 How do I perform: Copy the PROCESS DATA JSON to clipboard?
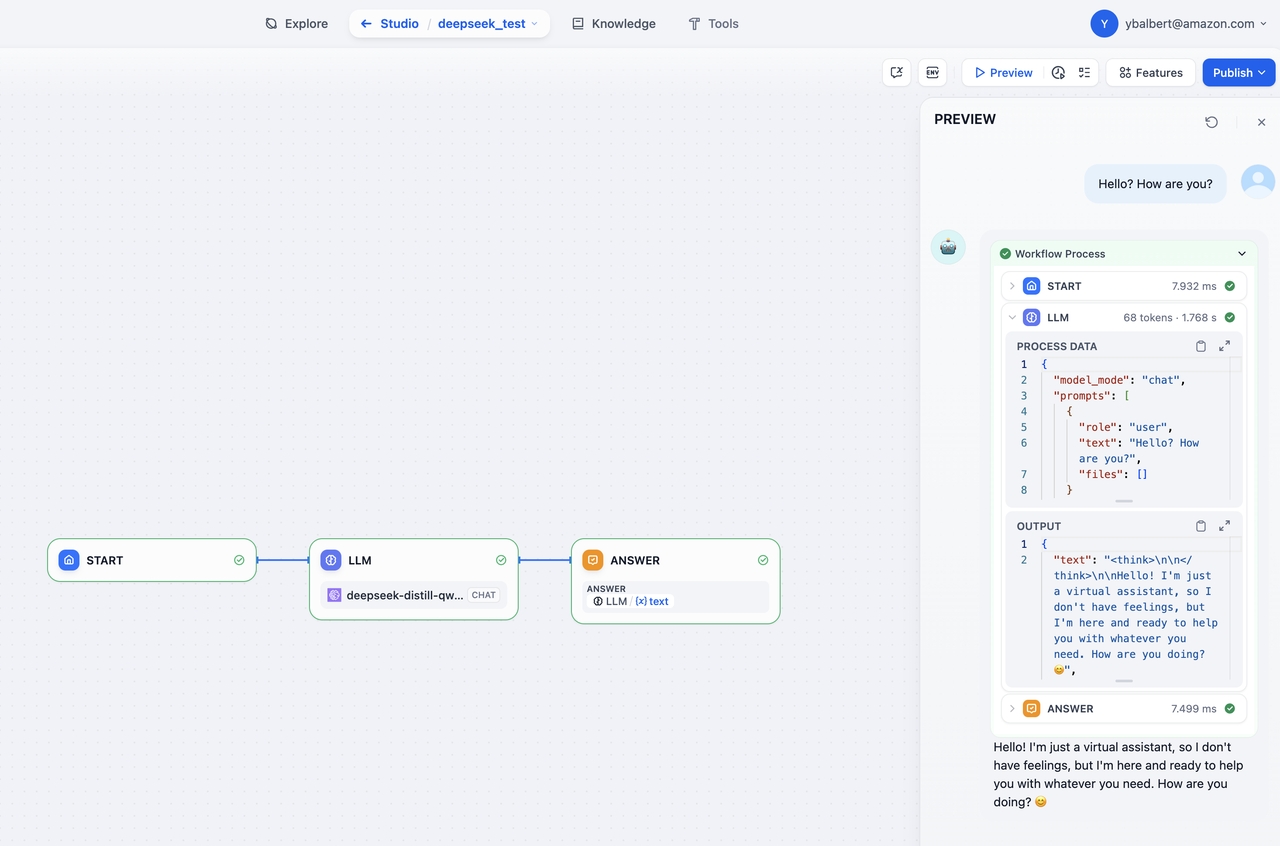tap(1201, 346)
